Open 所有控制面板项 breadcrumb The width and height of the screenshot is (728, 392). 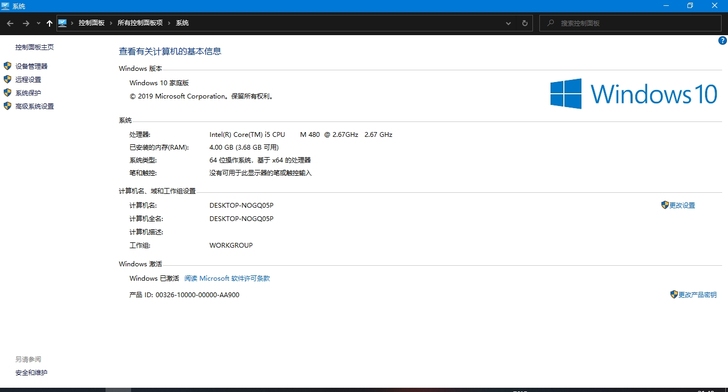click(140, 23)
